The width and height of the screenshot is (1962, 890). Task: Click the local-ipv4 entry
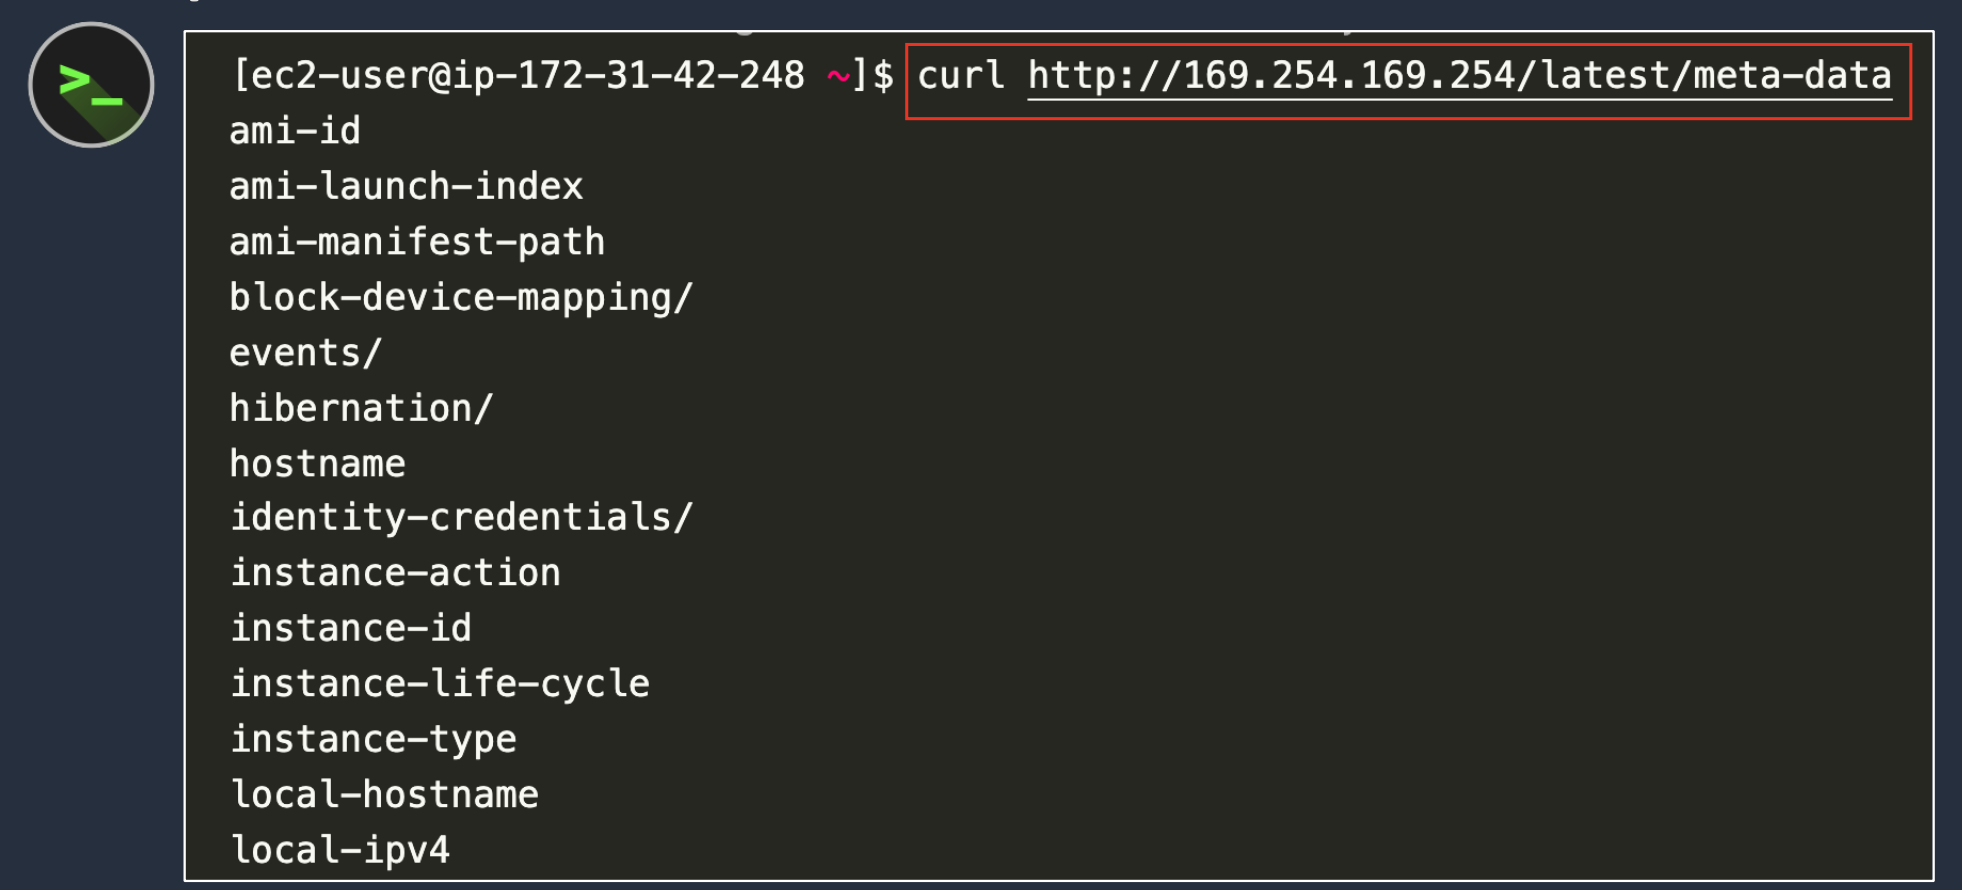coord(340,850)
